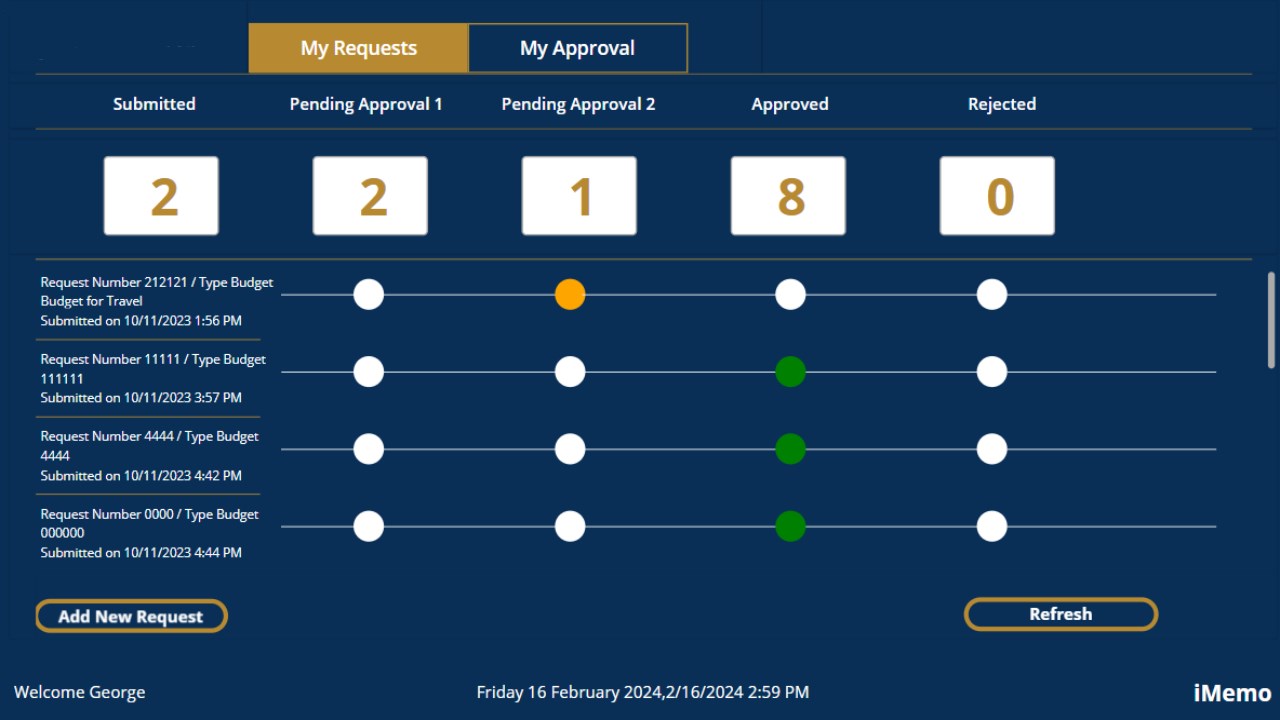
Task: Select the Submitted count box showing 2
Action: [162, 196]
